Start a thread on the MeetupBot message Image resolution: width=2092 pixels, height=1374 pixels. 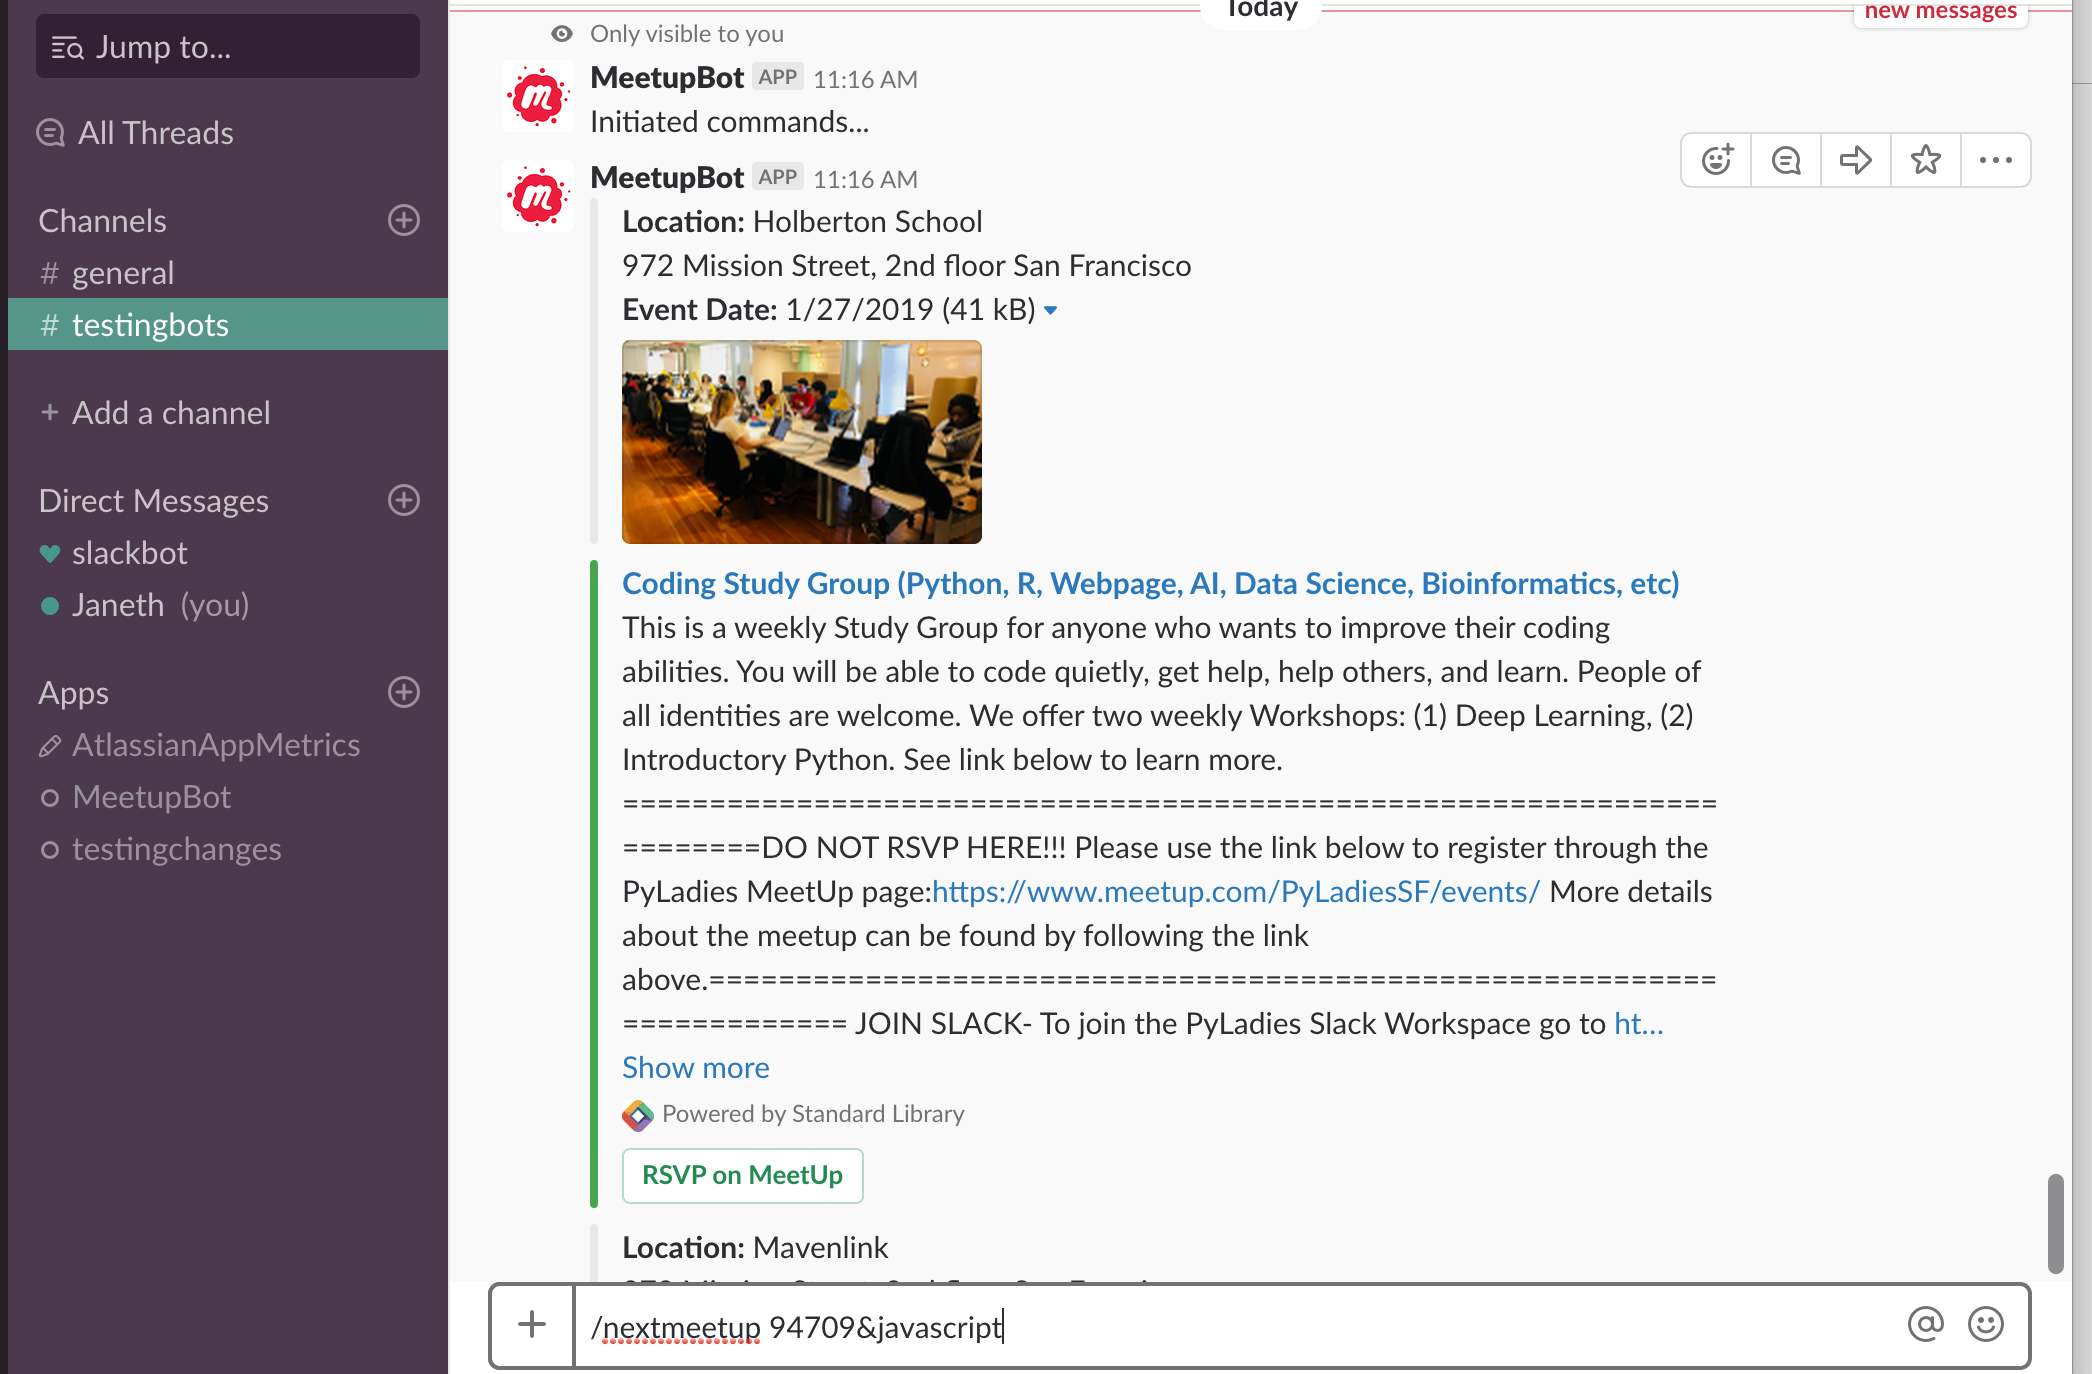[1786, 160]
